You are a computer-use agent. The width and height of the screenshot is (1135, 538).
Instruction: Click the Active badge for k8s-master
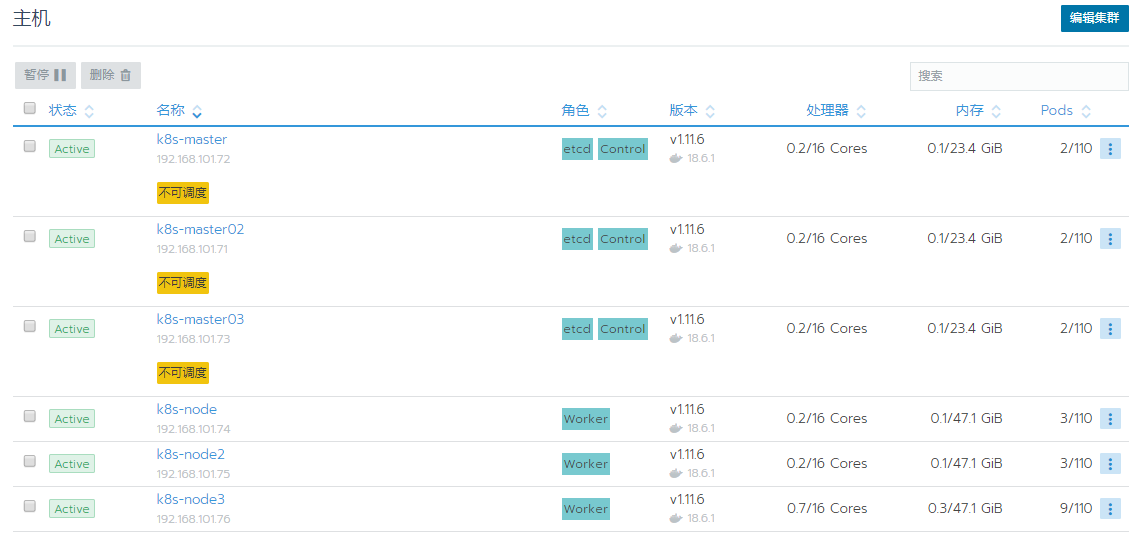[x=72, y=149]
